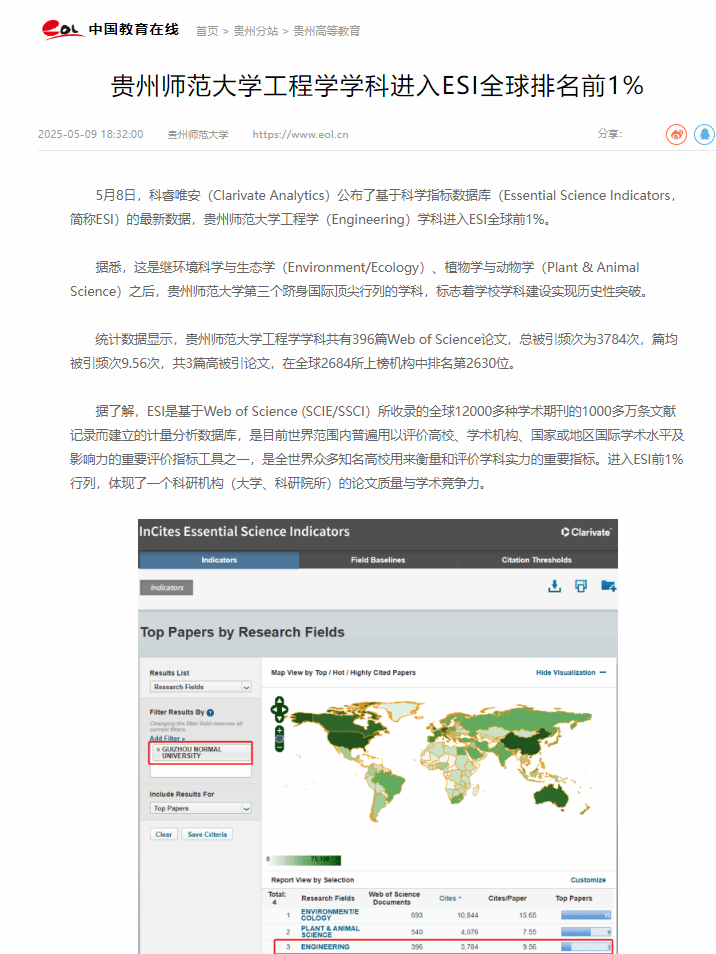Open the PLANT & ANIMAL SCIENCE field
The height and width of the screenshot is (954, 716).
tap(330, 931)
